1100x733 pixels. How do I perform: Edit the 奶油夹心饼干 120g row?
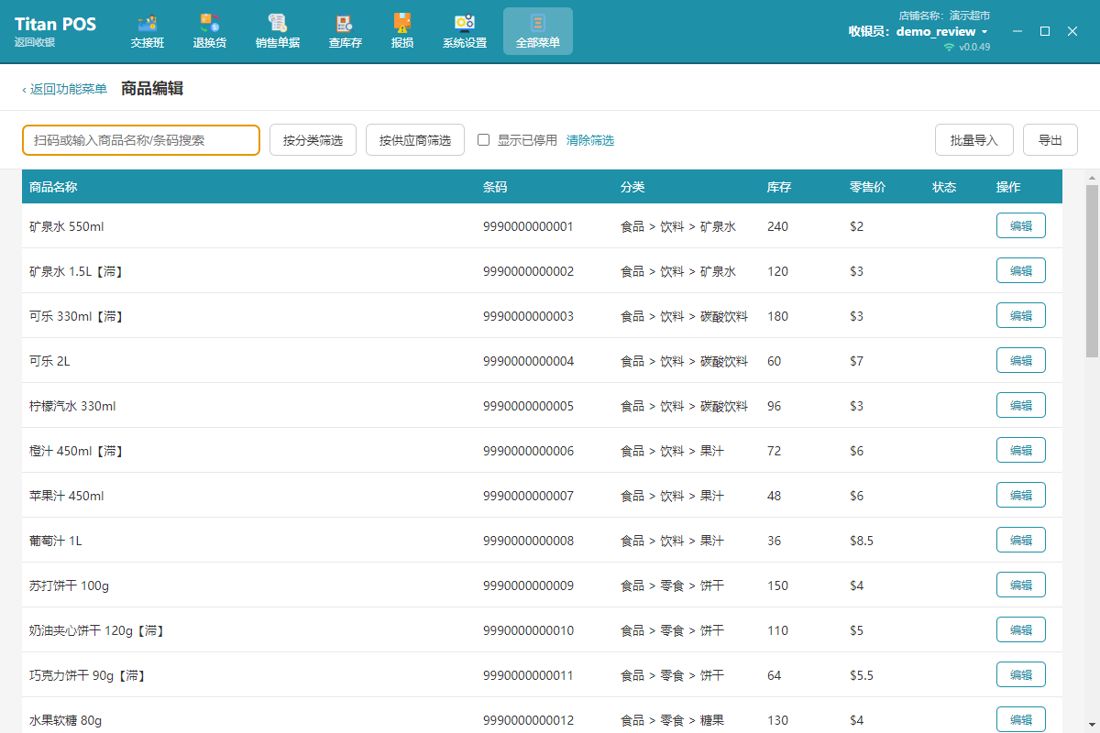click(1021, 630)
